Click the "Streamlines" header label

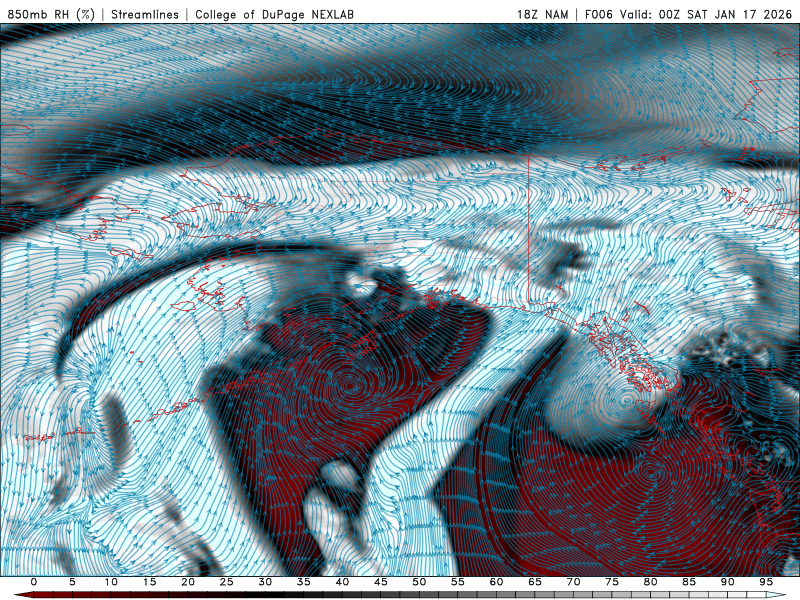(145, 14)
